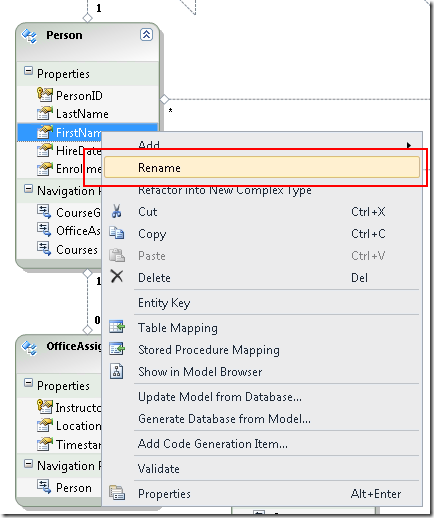Click the Table Mapping icon

[117, 327]
